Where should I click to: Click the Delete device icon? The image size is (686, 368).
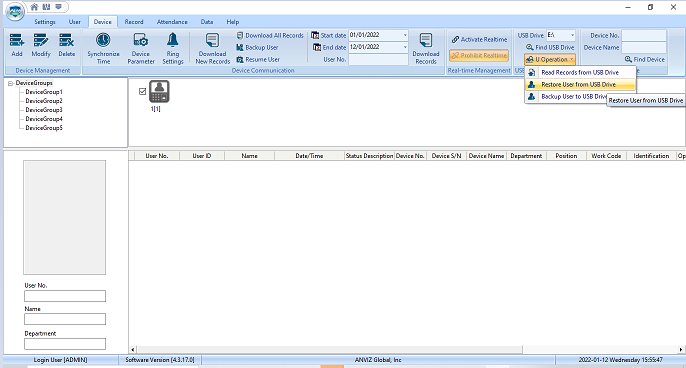point(66,40)
